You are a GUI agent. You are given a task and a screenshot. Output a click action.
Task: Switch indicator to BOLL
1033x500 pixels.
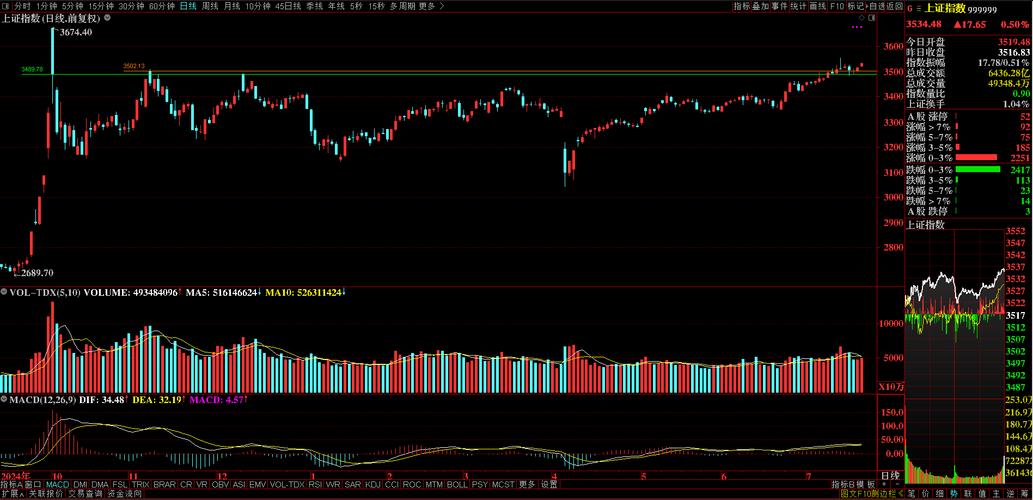click(457, 484)
